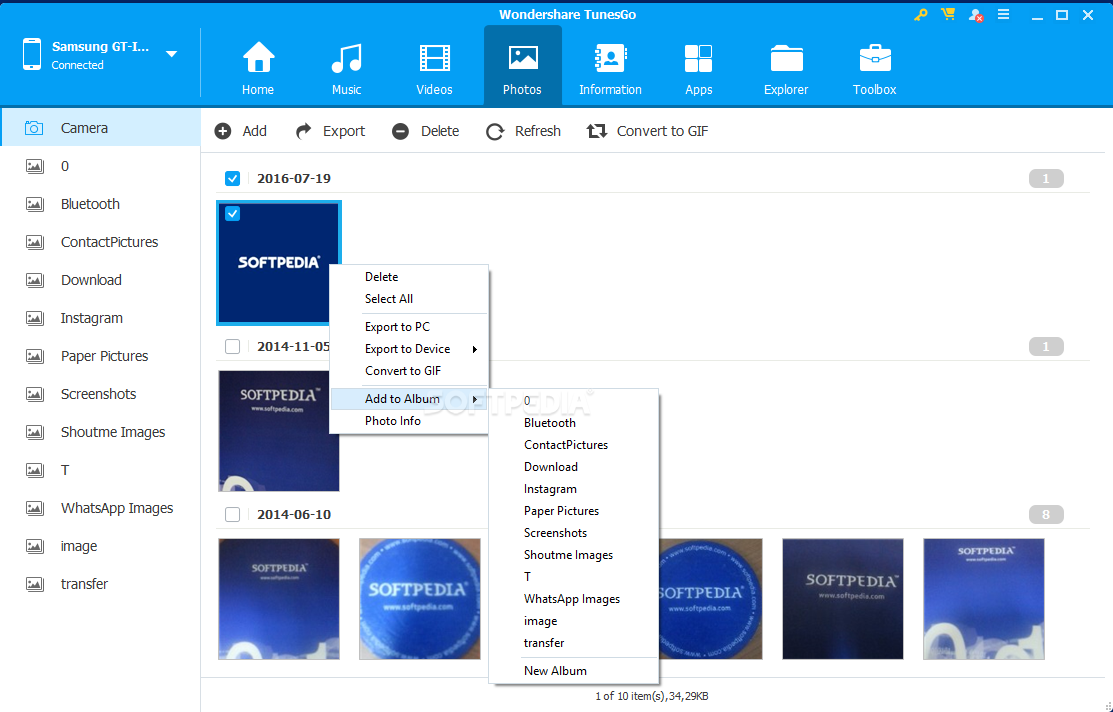Image resolution: width=1113 pixels, height=712 pixels.
Task: Click the Samsung phone device icon
Action: click(32, 54)
